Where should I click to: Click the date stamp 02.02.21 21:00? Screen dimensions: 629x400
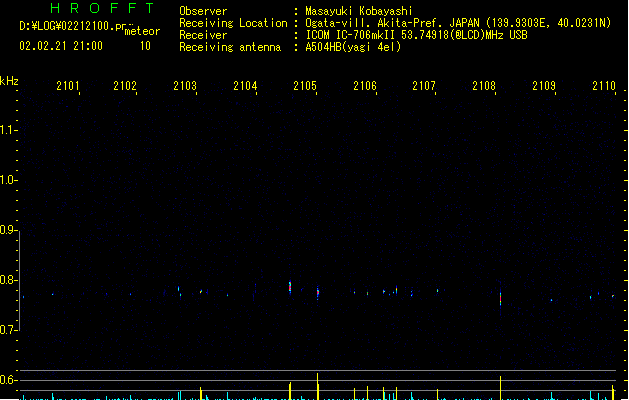coord(61,46)
